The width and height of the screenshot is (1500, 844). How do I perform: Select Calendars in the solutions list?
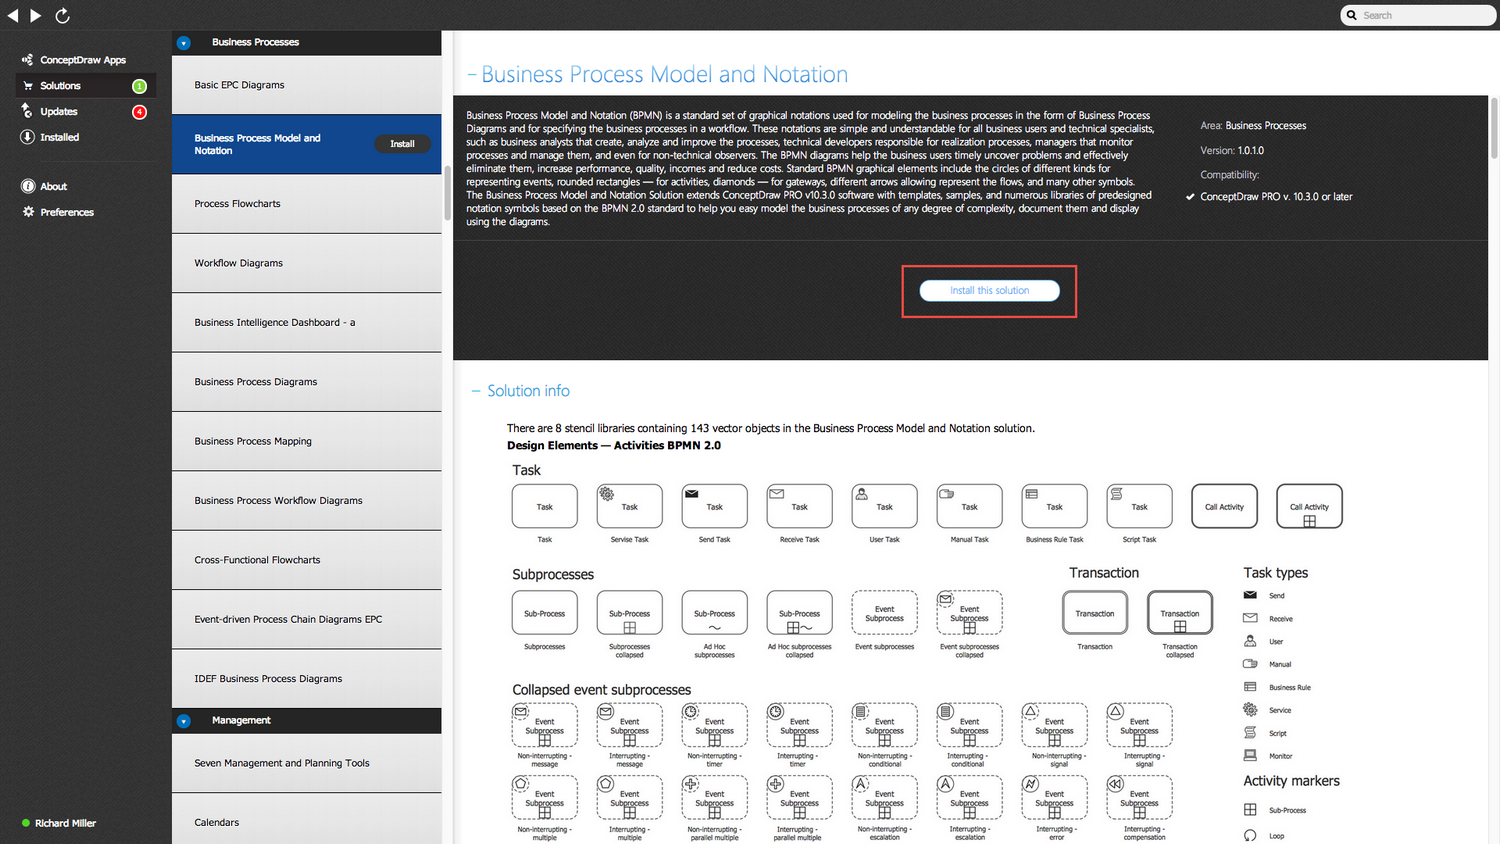click(306, 821)
